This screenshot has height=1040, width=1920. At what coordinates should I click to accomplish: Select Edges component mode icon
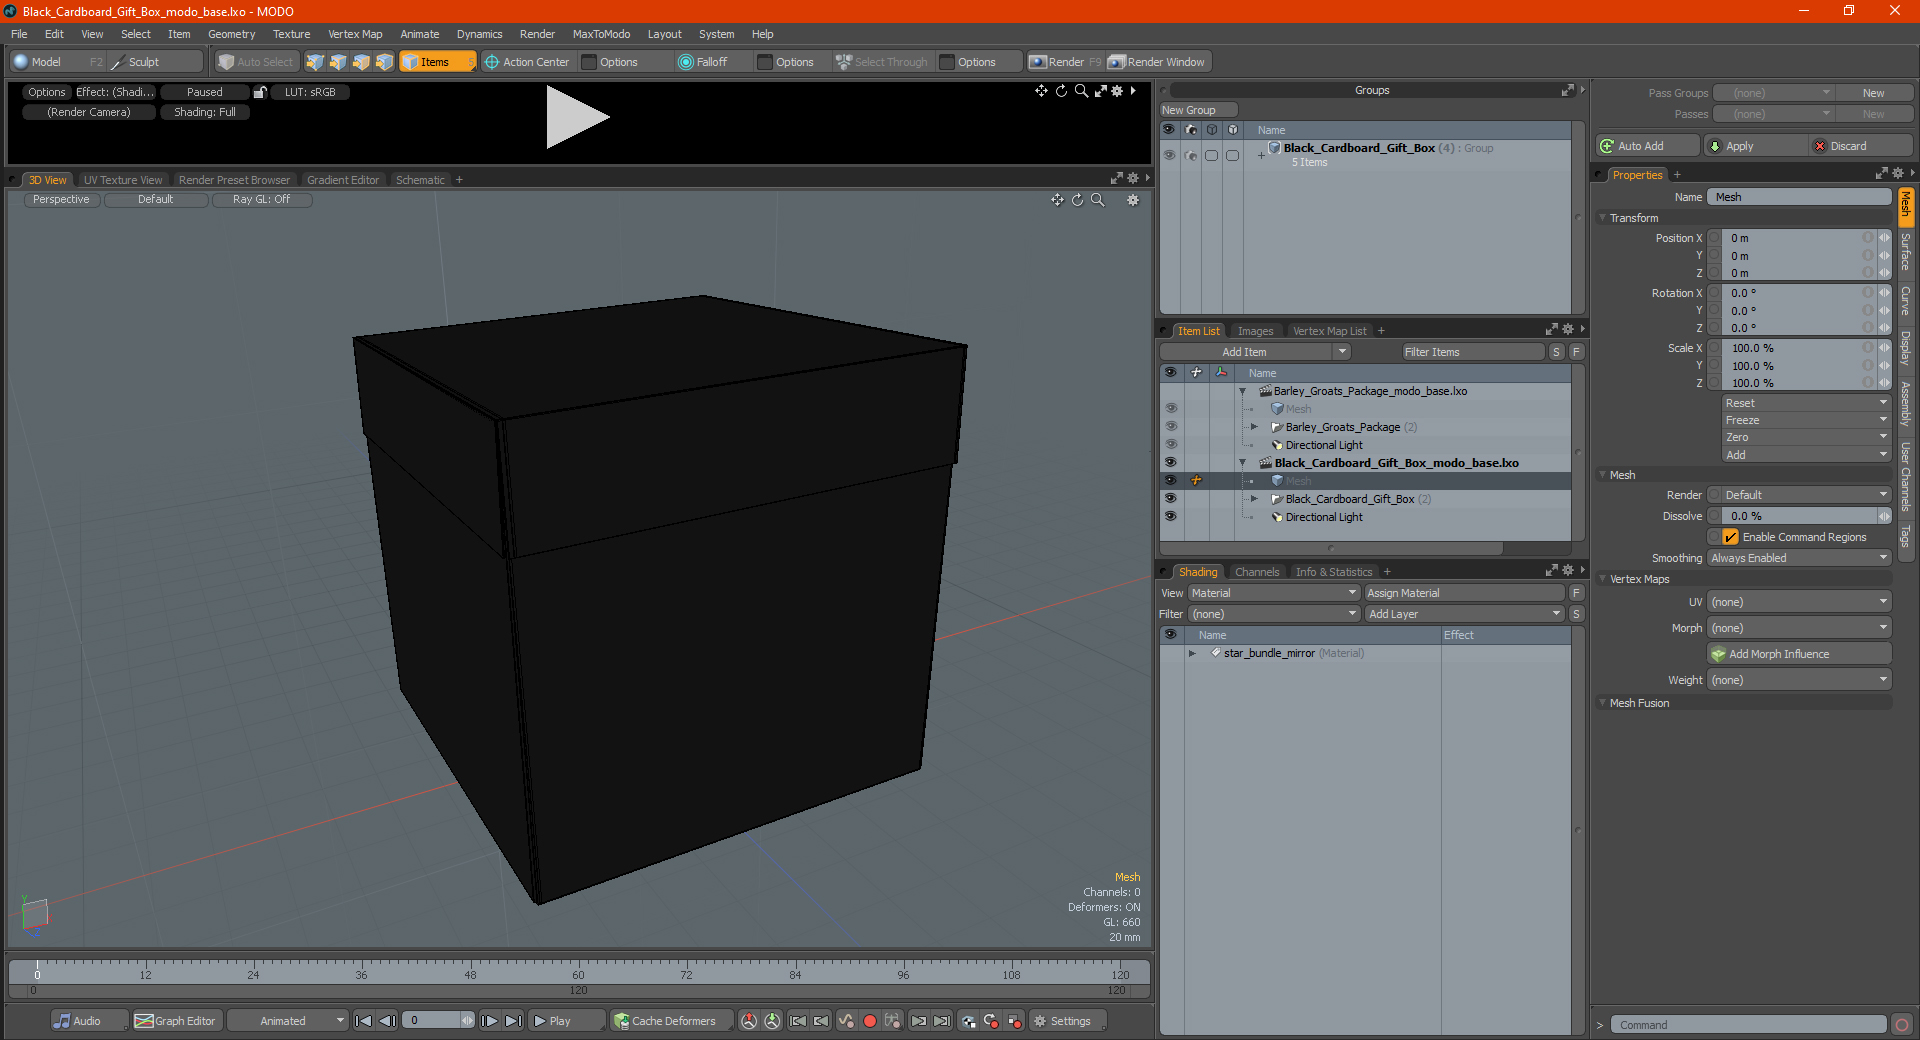pos(338,62)
